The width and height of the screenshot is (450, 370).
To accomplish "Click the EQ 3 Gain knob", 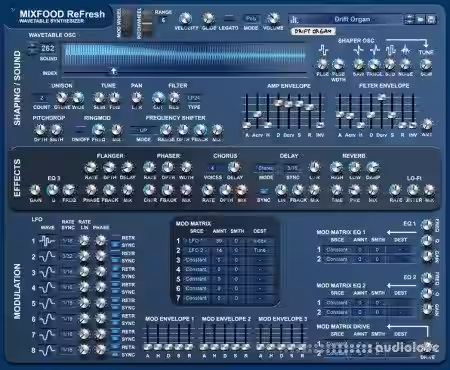I will pos(35,190).
